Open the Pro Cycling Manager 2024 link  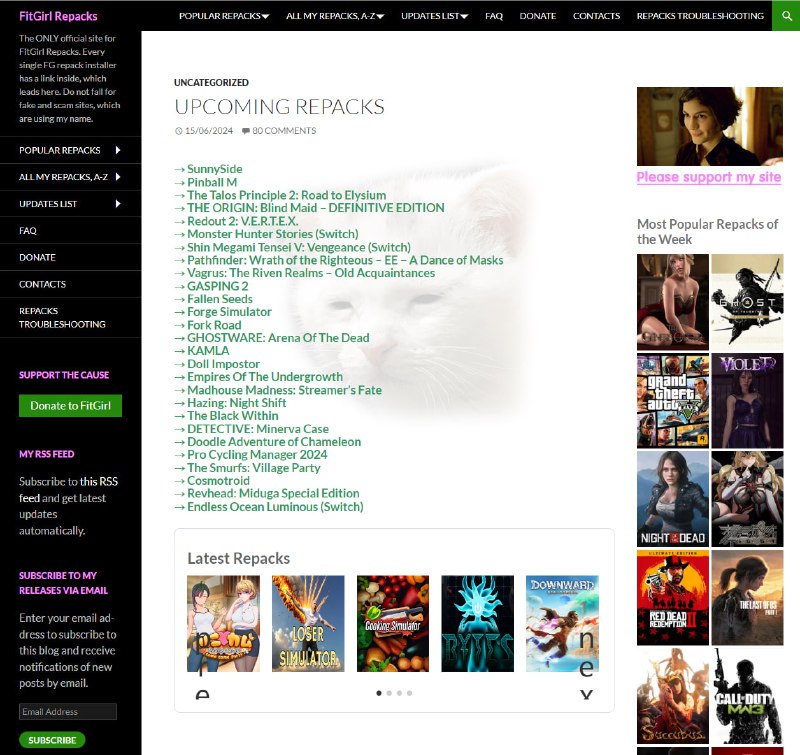[x=257, y=455]
